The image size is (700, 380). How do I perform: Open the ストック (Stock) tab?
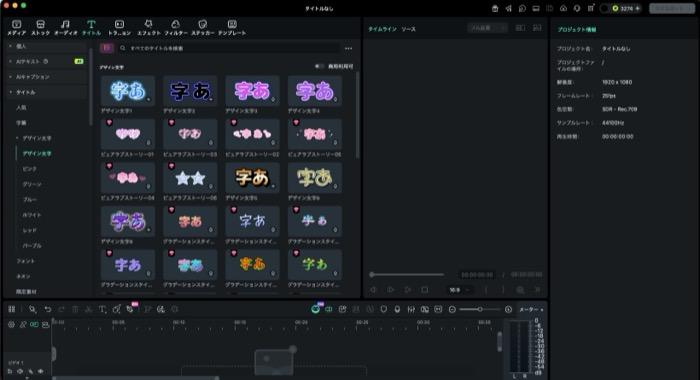[40, 28]
